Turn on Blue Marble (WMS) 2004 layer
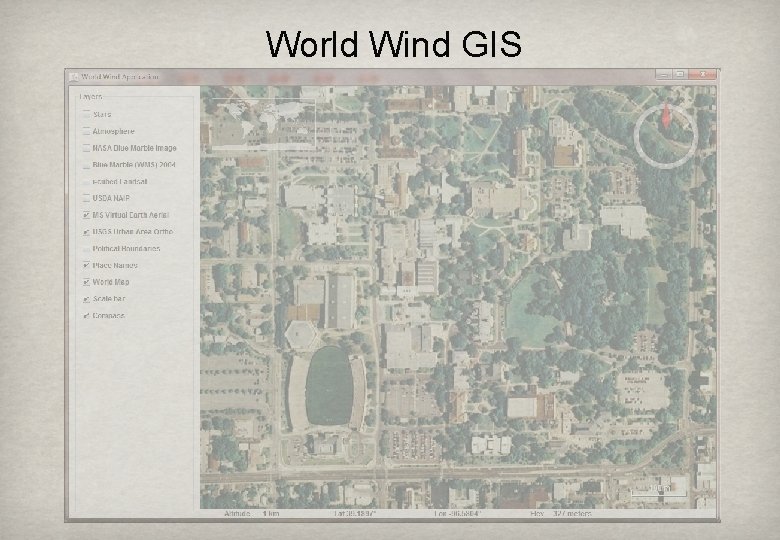The image size is (780, 540). 87,165
